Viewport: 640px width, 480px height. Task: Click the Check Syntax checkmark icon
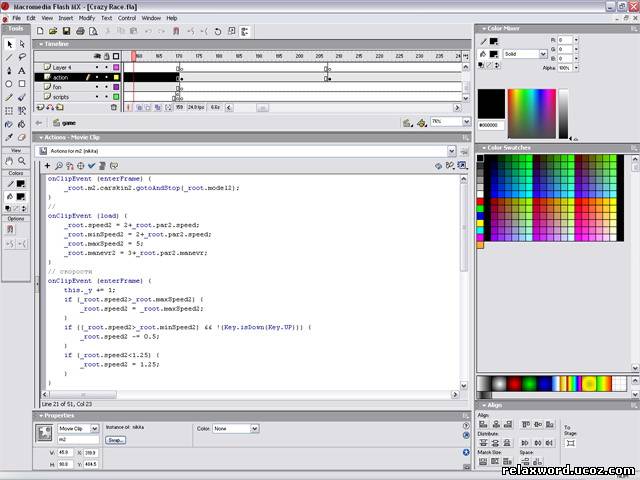point(92,166)
